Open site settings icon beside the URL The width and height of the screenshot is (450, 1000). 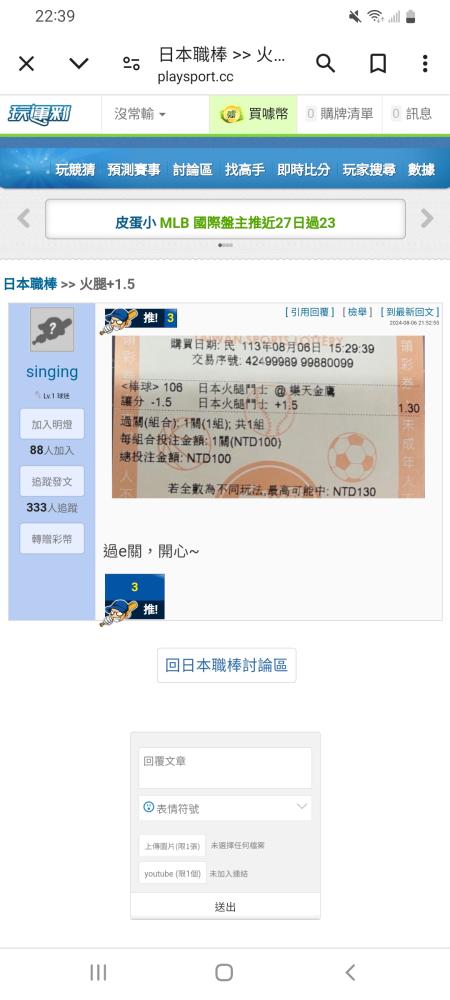(131, 63)
